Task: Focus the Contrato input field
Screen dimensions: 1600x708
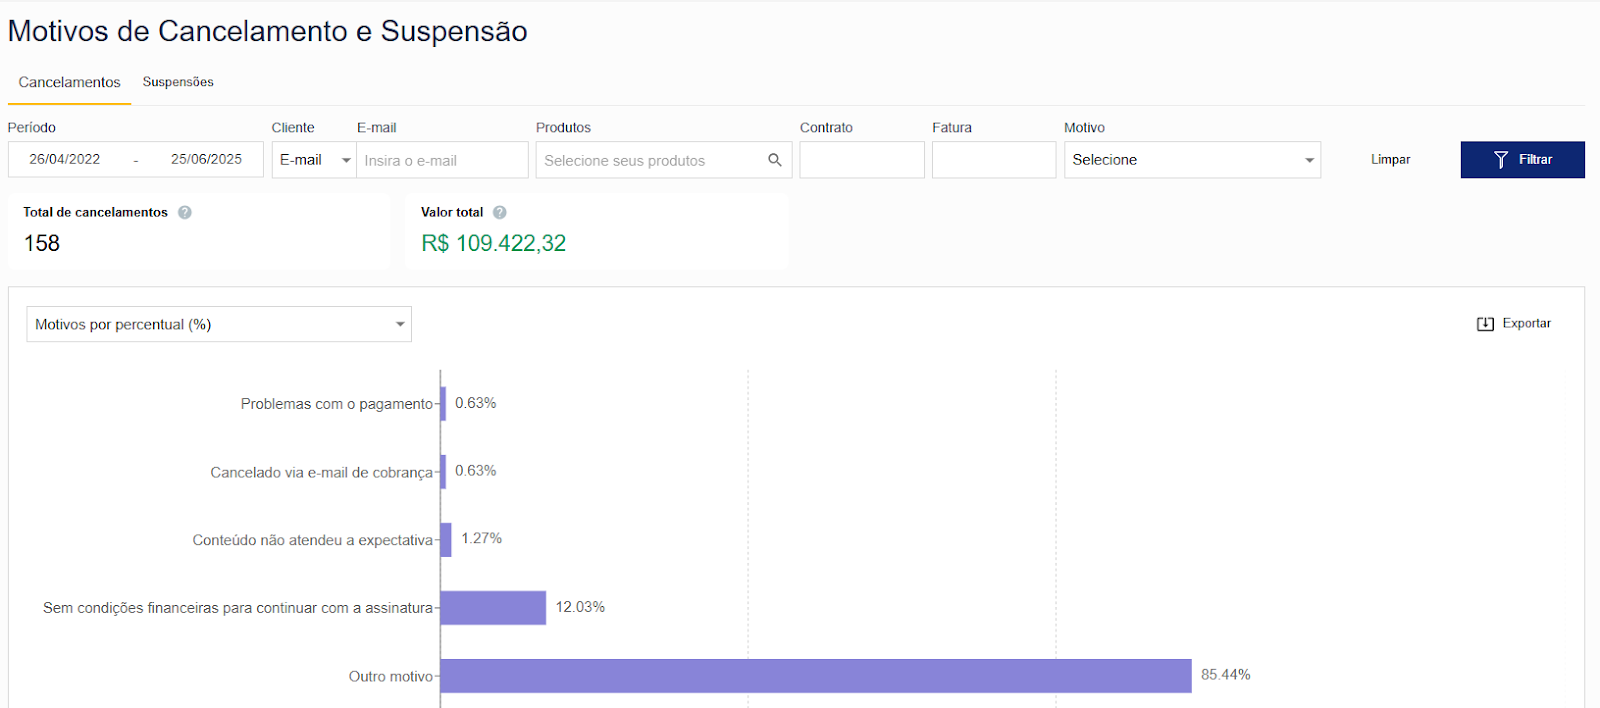Action: 862,160
